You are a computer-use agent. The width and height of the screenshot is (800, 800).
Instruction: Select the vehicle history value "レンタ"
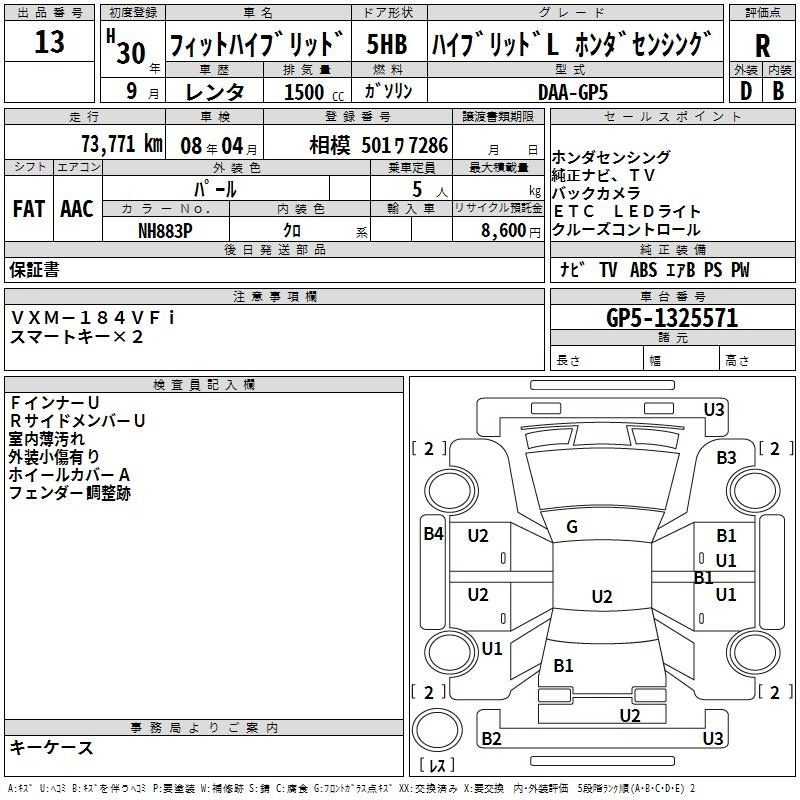coord(214,92)
